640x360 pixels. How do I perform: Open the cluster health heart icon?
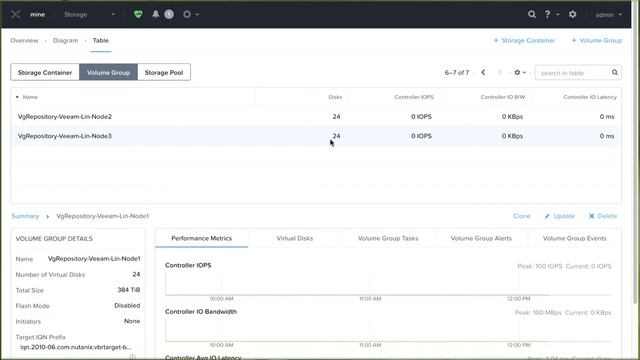click(x=138, y=14)
